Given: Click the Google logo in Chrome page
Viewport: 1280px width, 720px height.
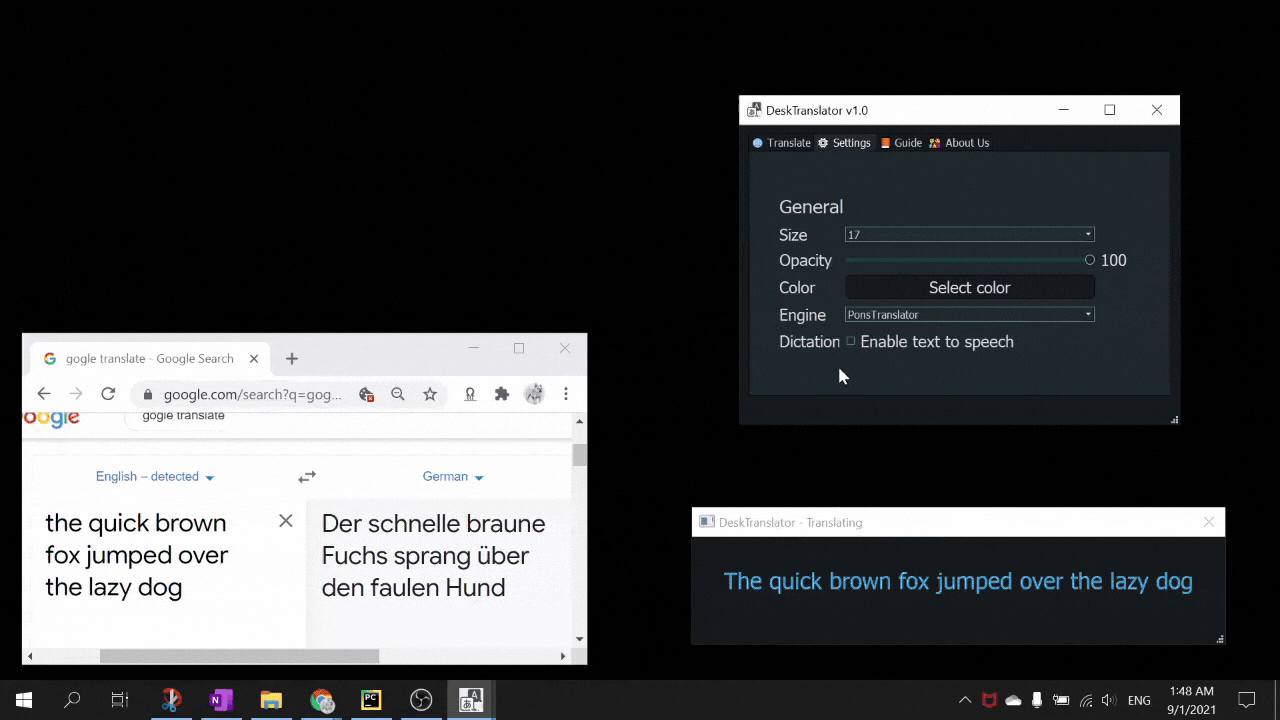Looking at the screenshot, I should point(51,418).
